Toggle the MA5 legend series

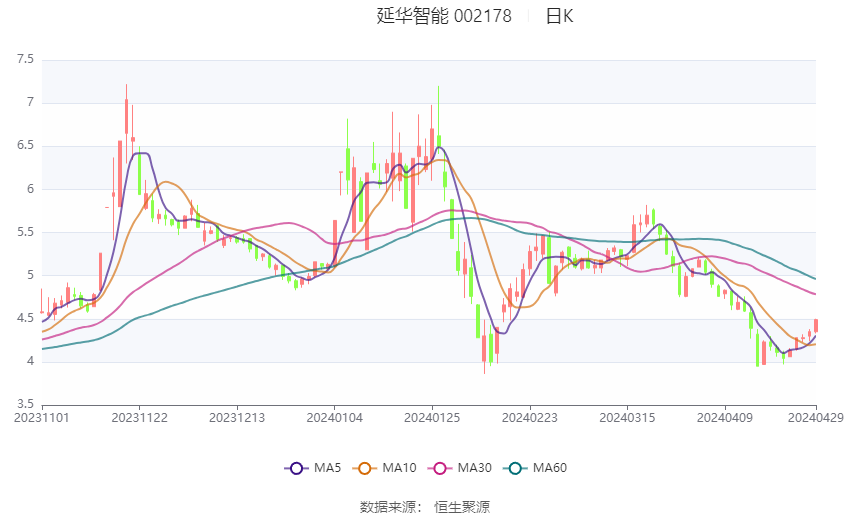[313, 468]
